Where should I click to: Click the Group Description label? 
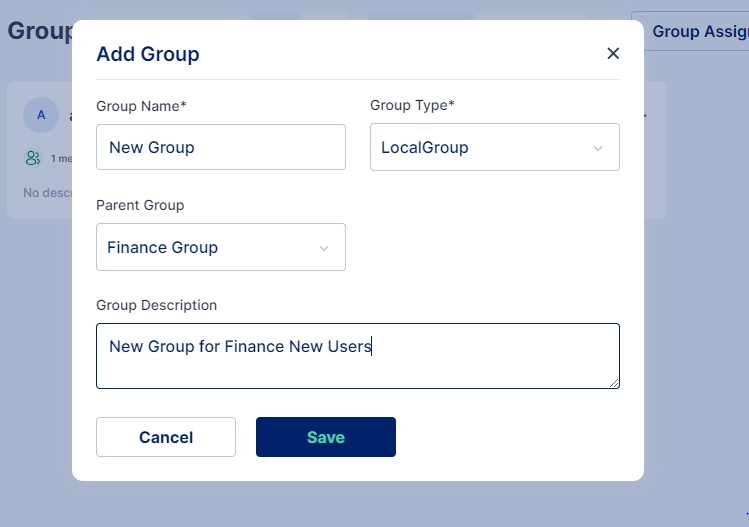[x=156, y=305]
